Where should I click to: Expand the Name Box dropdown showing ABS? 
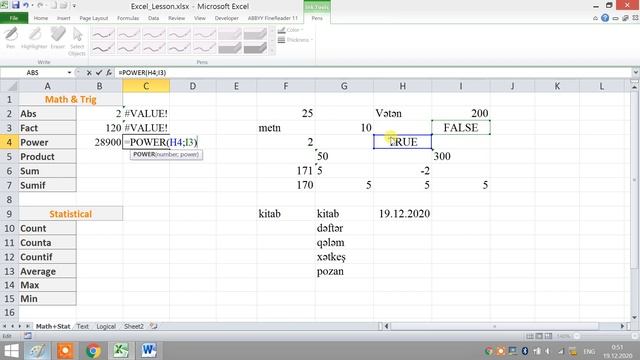69,73
